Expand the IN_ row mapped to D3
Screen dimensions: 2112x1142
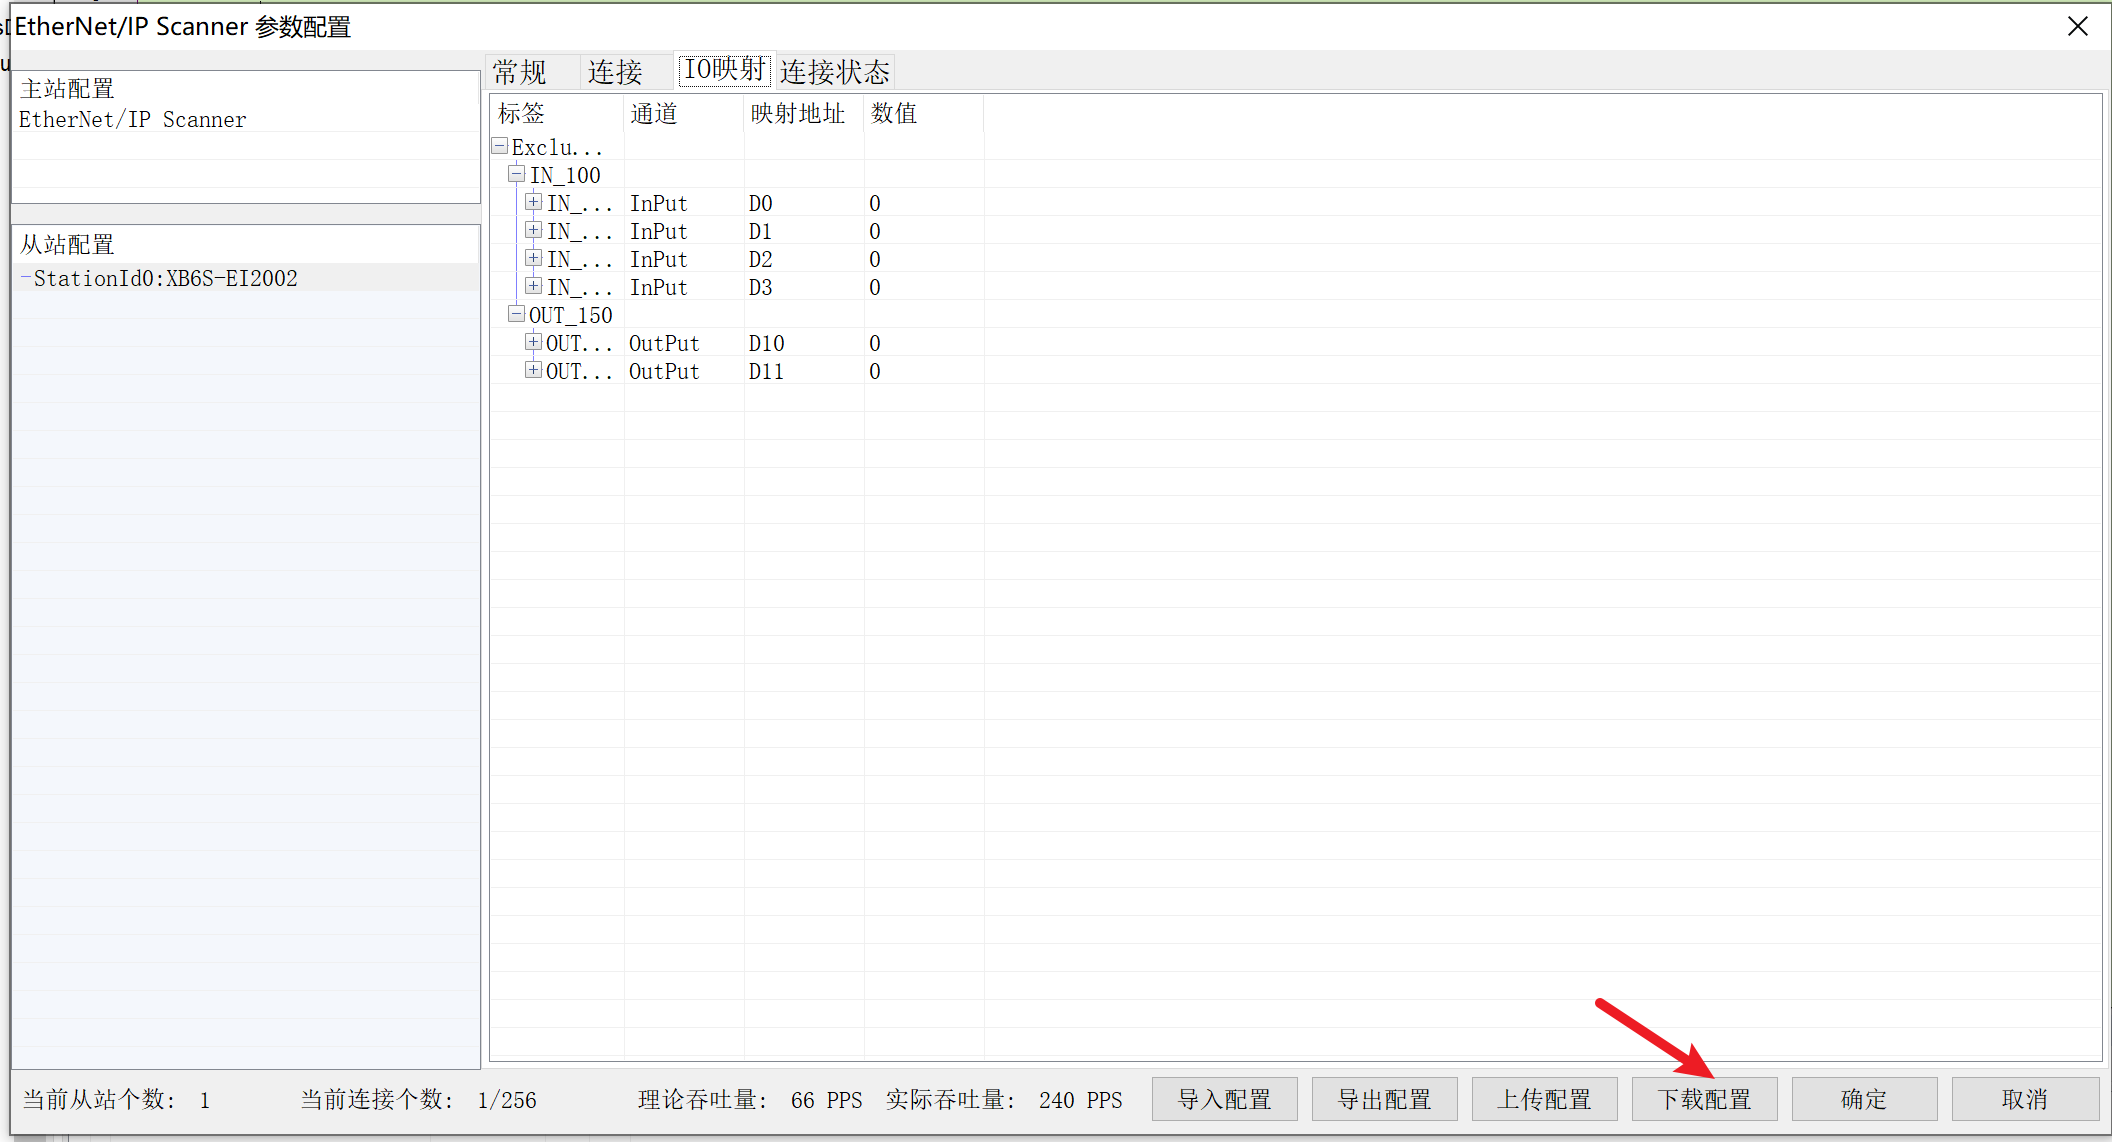tap(534, 286)
